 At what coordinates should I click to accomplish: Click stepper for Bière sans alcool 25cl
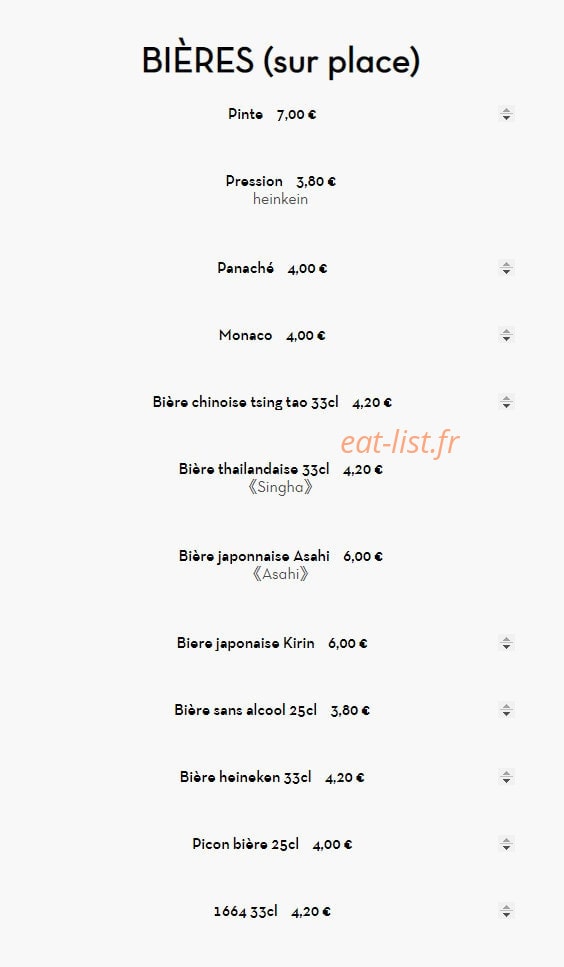[x=506, y=710]
